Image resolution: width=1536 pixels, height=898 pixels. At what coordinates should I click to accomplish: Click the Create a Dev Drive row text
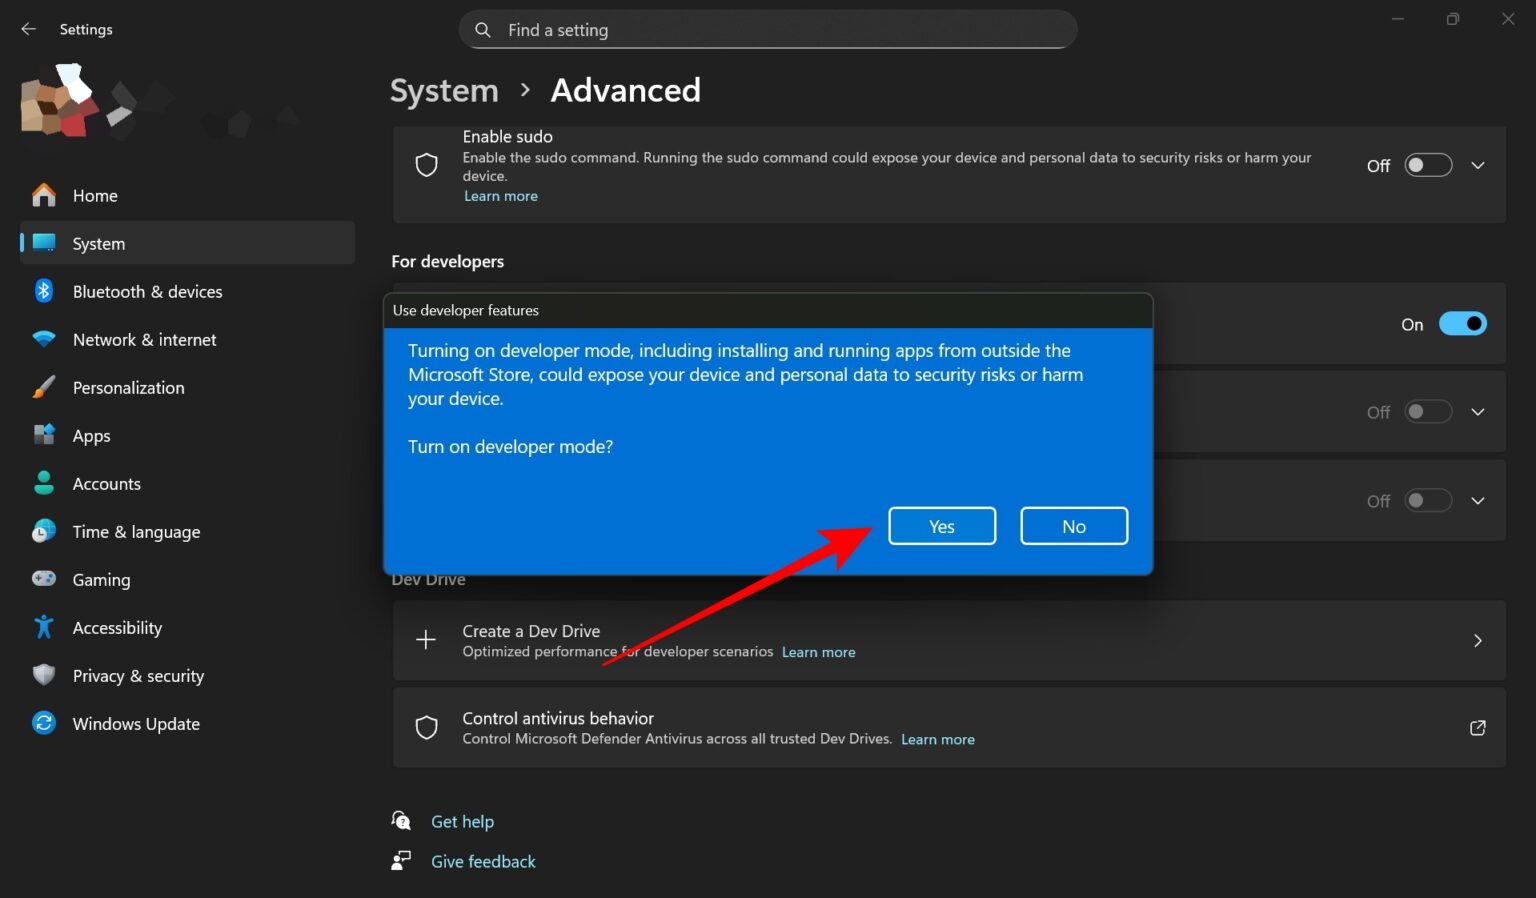click(531, 631)
